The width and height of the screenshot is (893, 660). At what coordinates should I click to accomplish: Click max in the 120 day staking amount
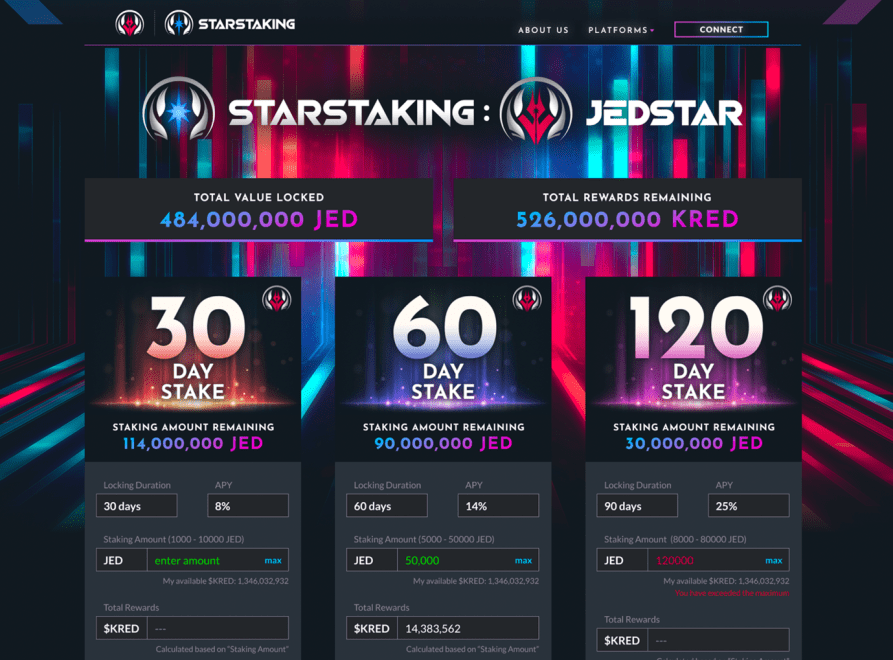point(773,561)
